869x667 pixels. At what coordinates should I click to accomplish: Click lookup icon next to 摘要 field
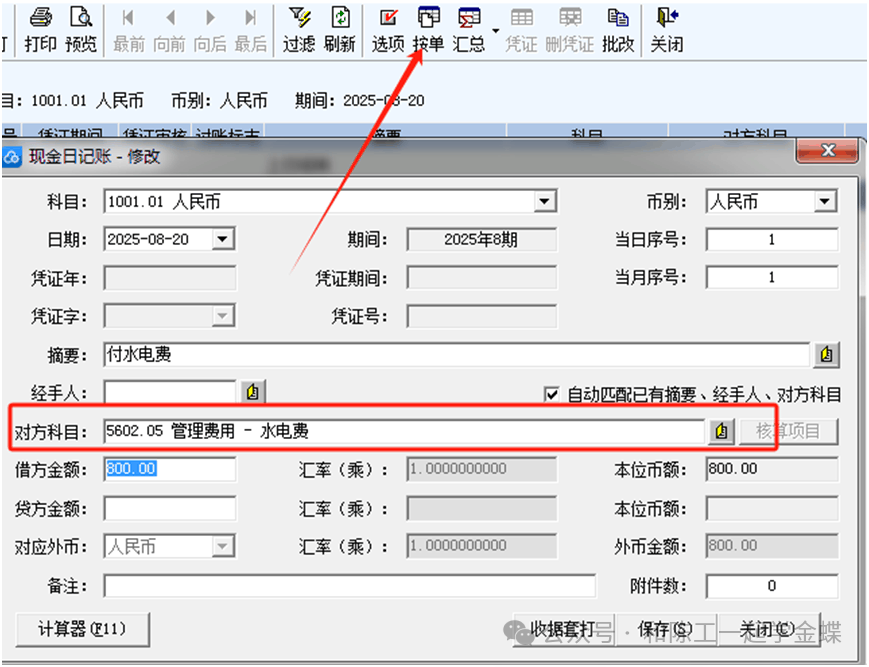click(826, 355)
